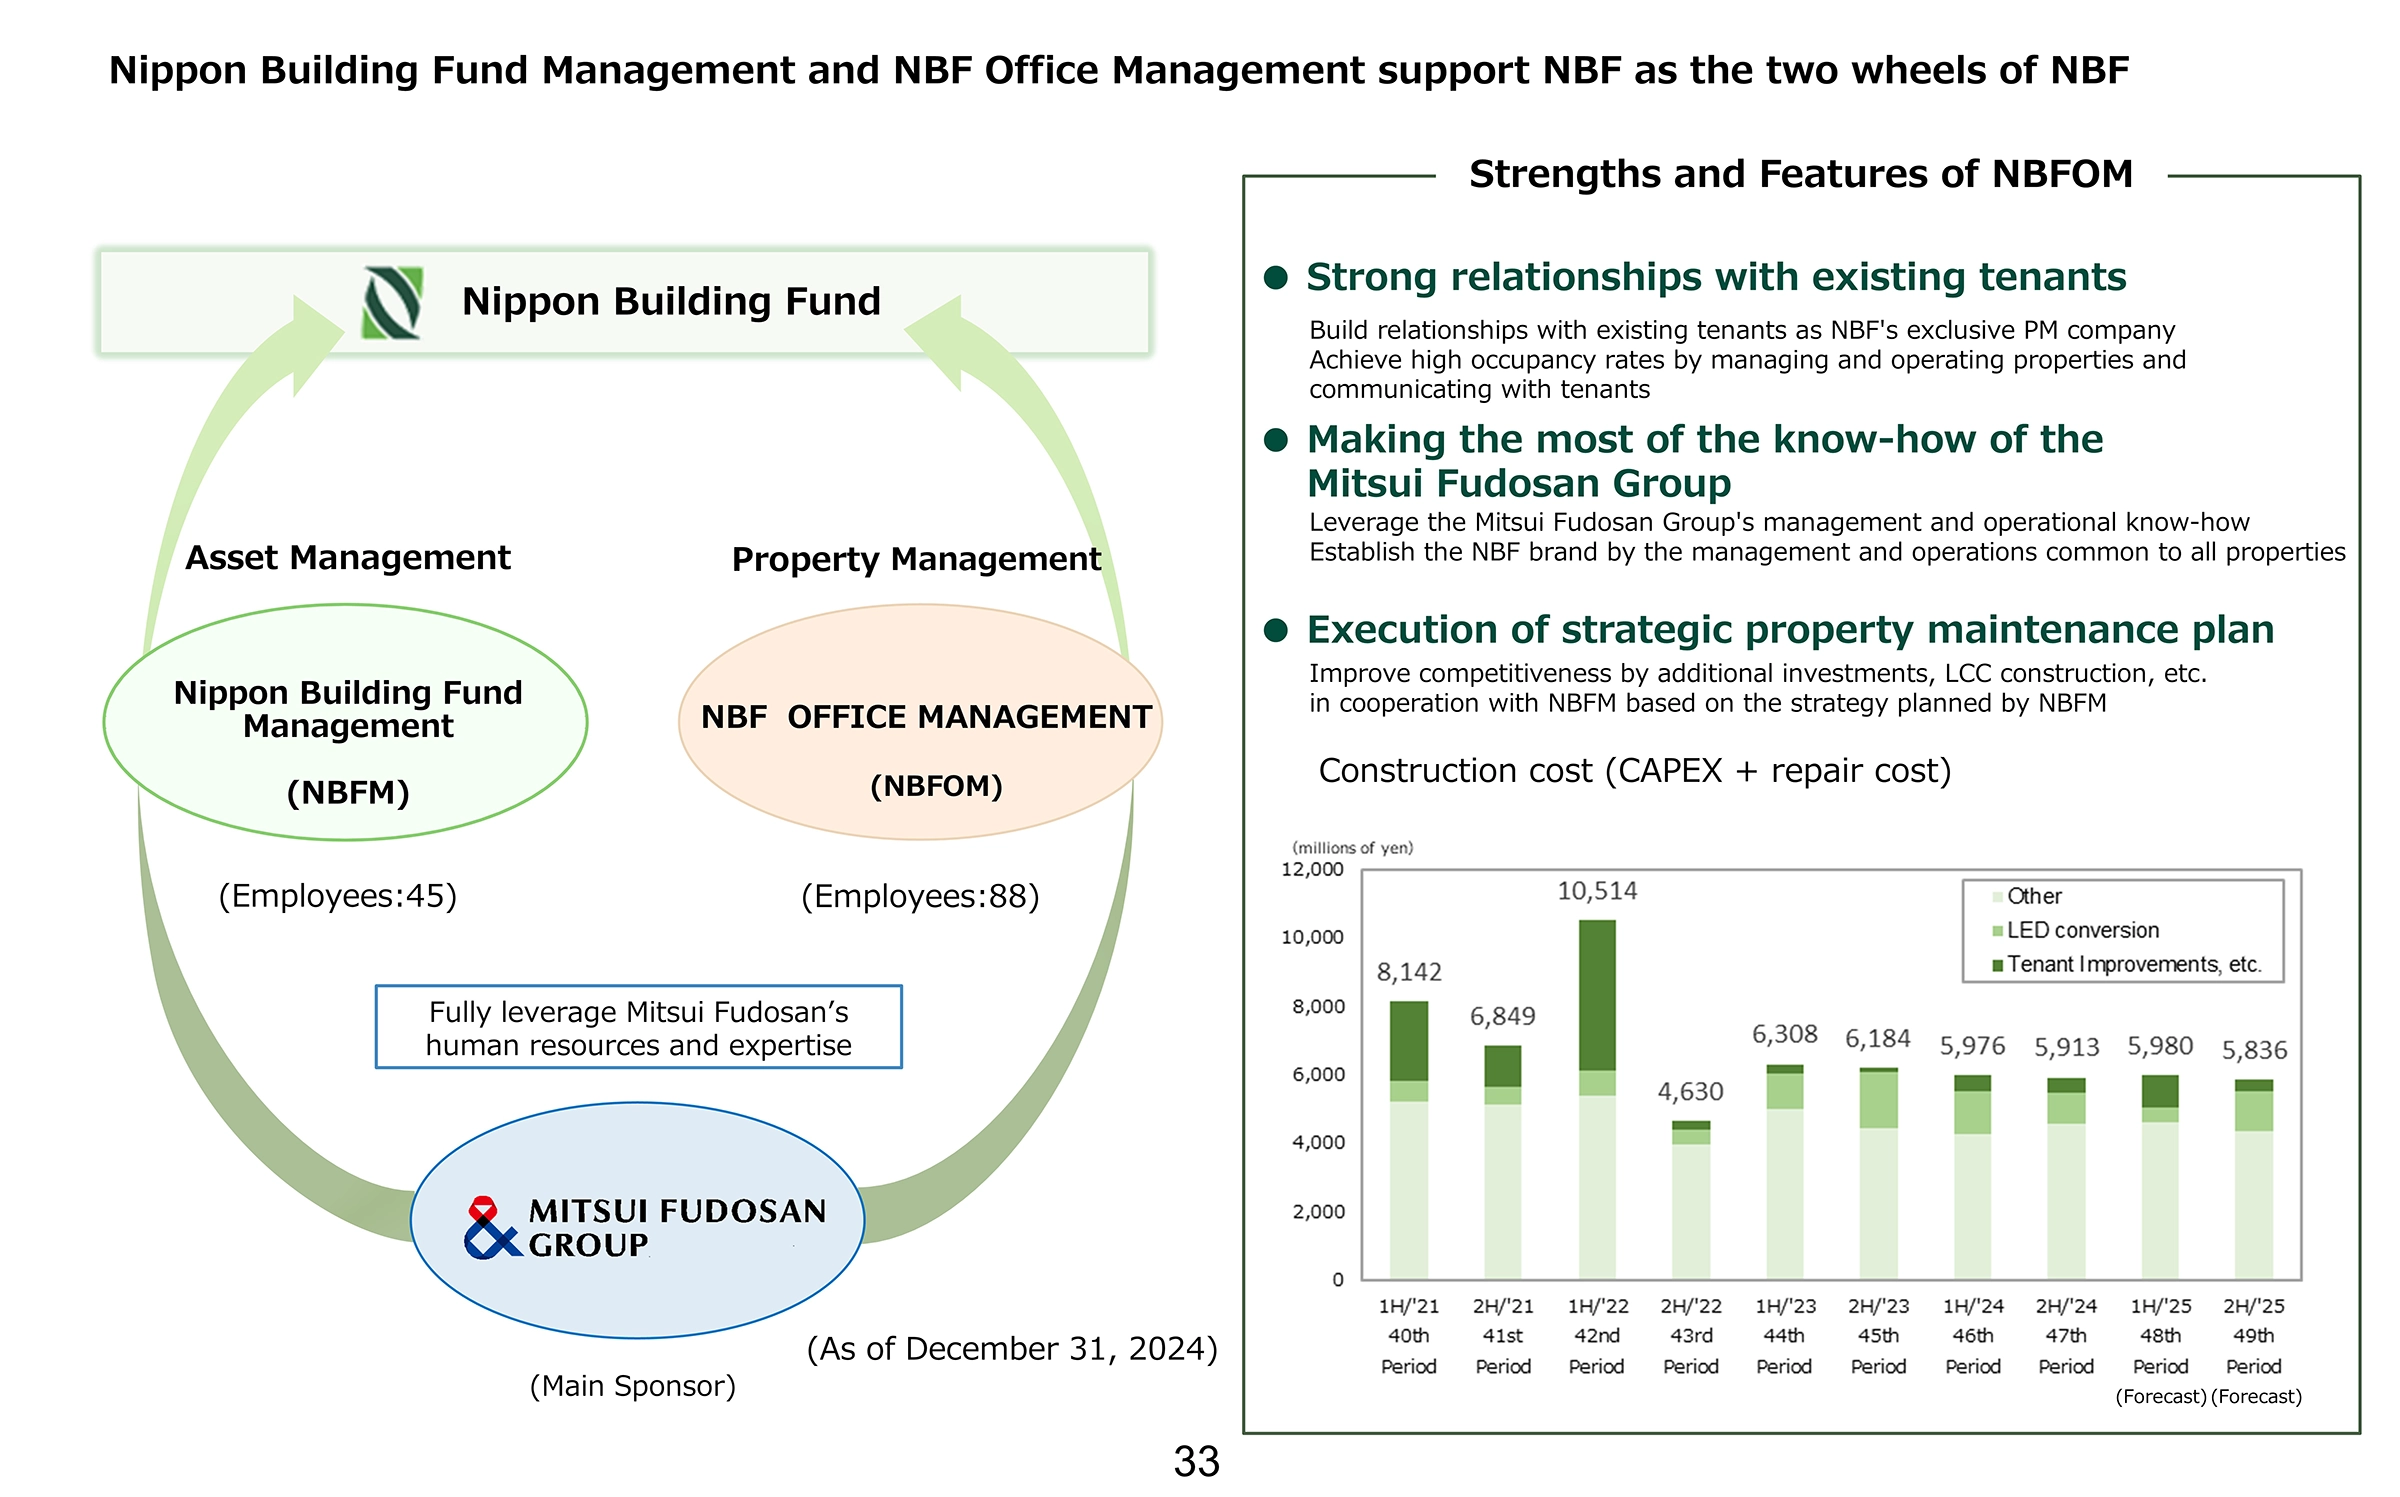The width and height of the screenshot is (2400, 1497).
Task: Click the 8,142 value label
Action: click(x=1409, y=972)
